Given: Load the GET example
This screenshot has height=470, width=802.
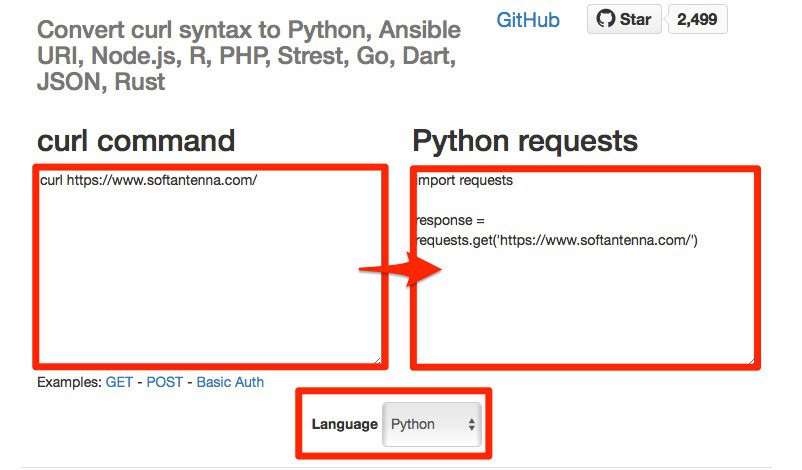Looking at the screenshot, I should click(x=119, y=382).
